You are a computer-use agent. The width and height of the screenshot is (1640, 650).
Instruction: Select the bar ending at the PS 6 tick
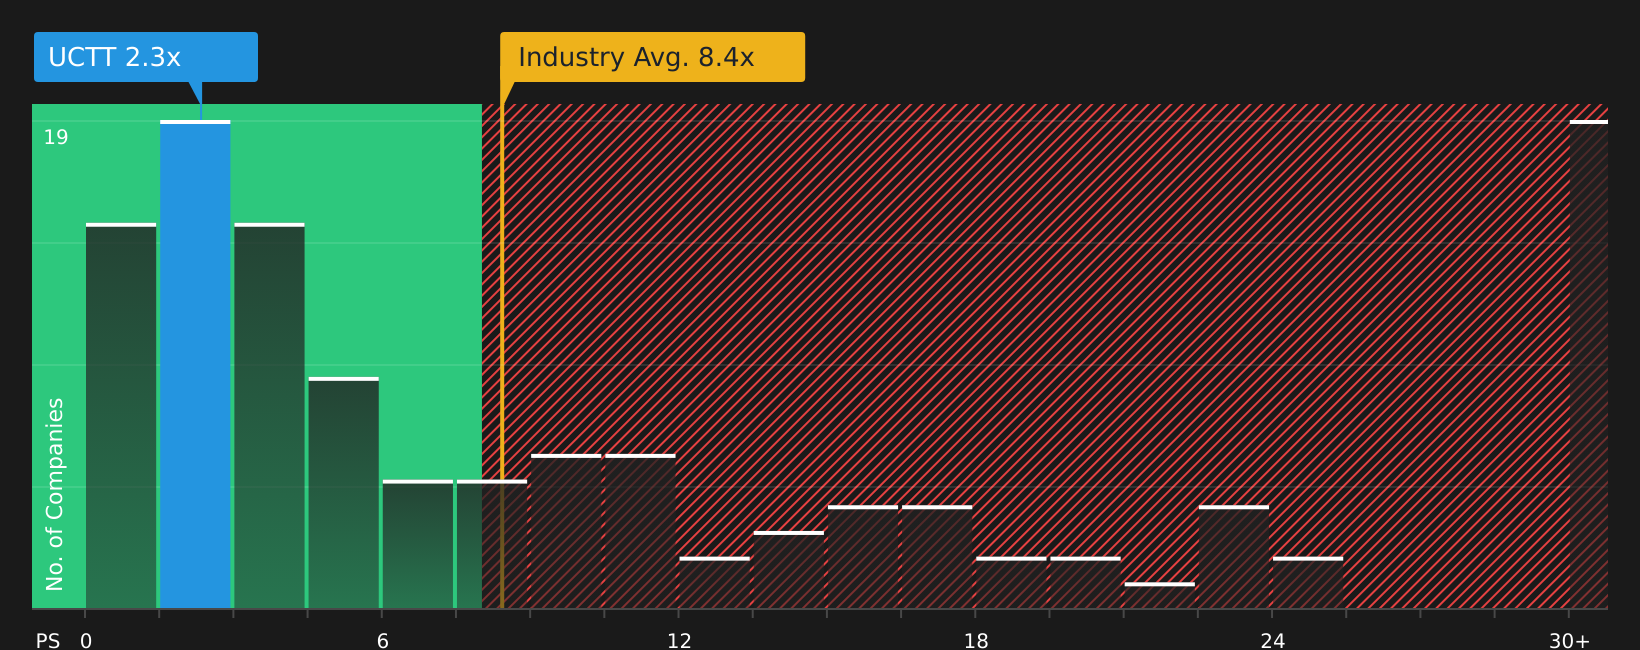tap(343, 492)
